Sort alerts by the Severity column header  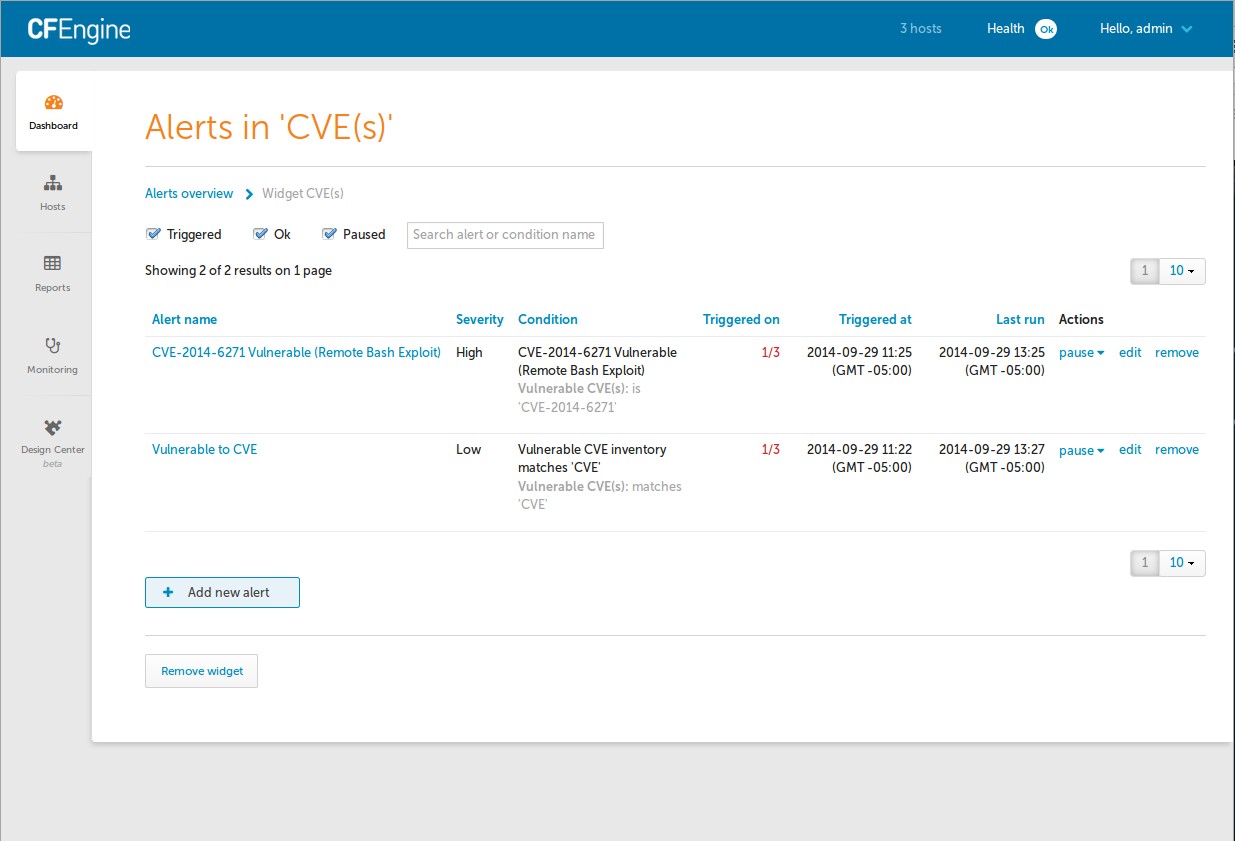click(479, 319)
